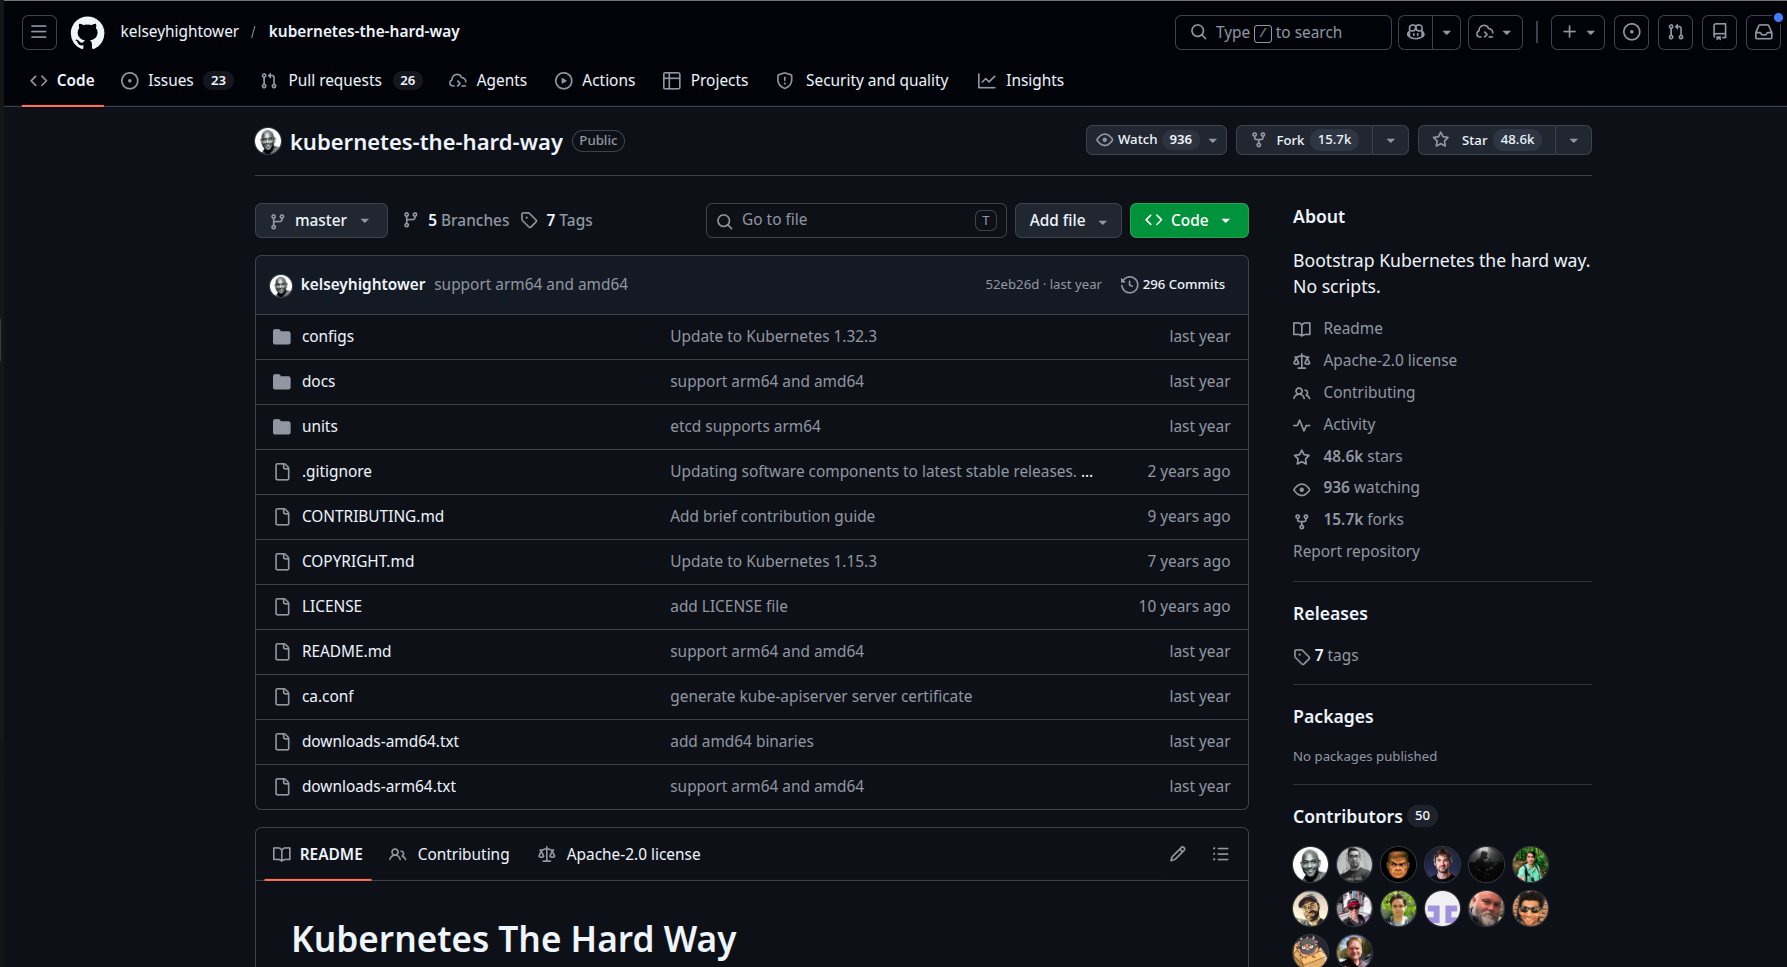This screenshot has width=1787, height=967.
Task: Open the notifications inbox icon
Action: point(1764,32)
